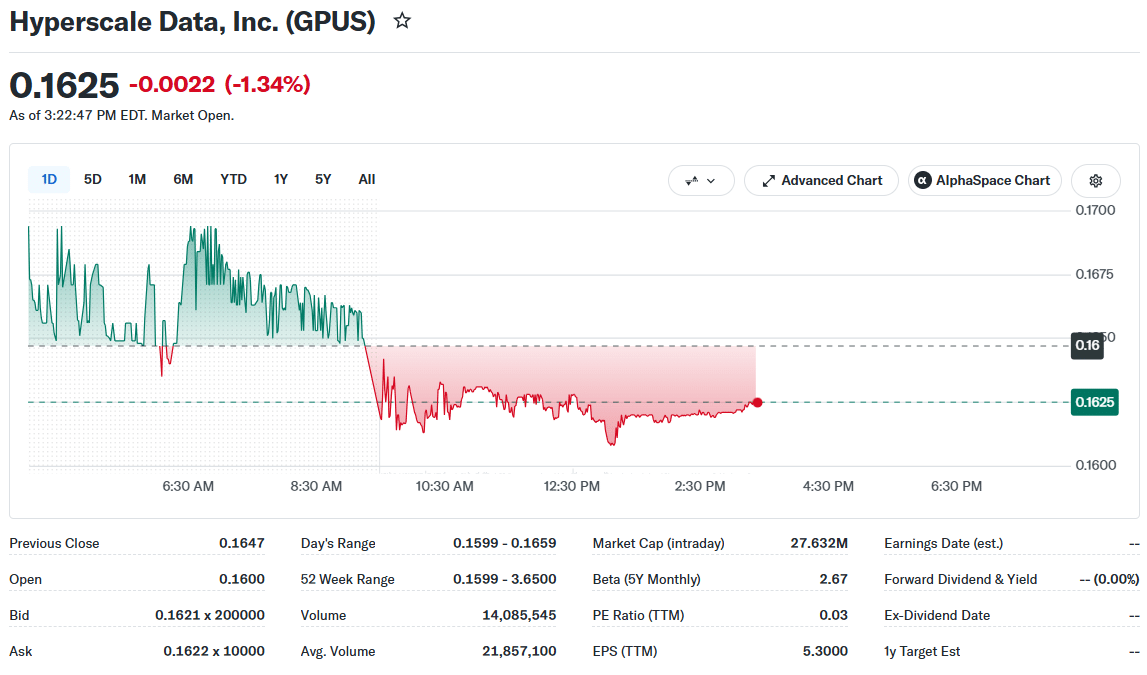Click the Open value 0.1600
Screen dimensions: 1147x675
coord(241,579)
